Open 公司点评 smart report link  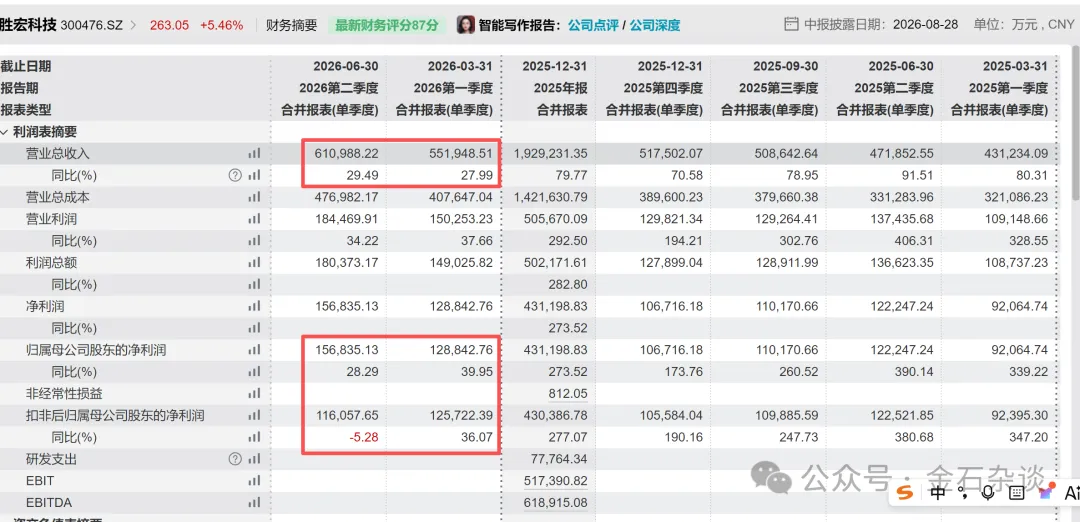(593, 25)
